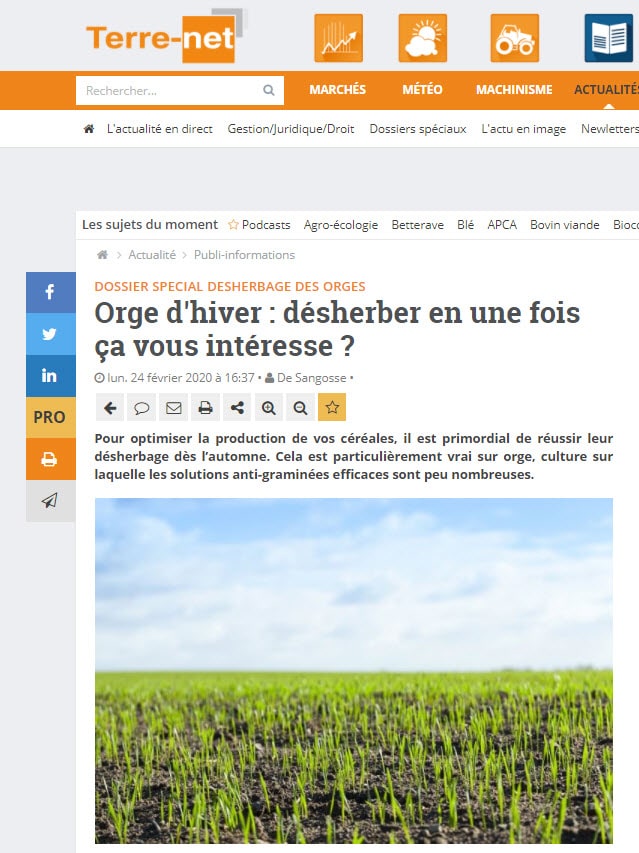
Task: Print using the article toolbar printer icon
Action: click(205, 407)
